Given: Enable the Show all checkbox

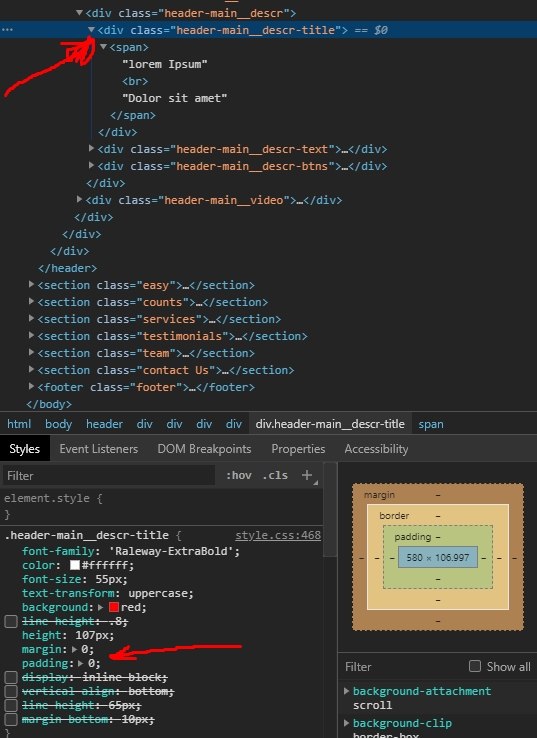Looking at the screenshot, I should pos(475,666).
